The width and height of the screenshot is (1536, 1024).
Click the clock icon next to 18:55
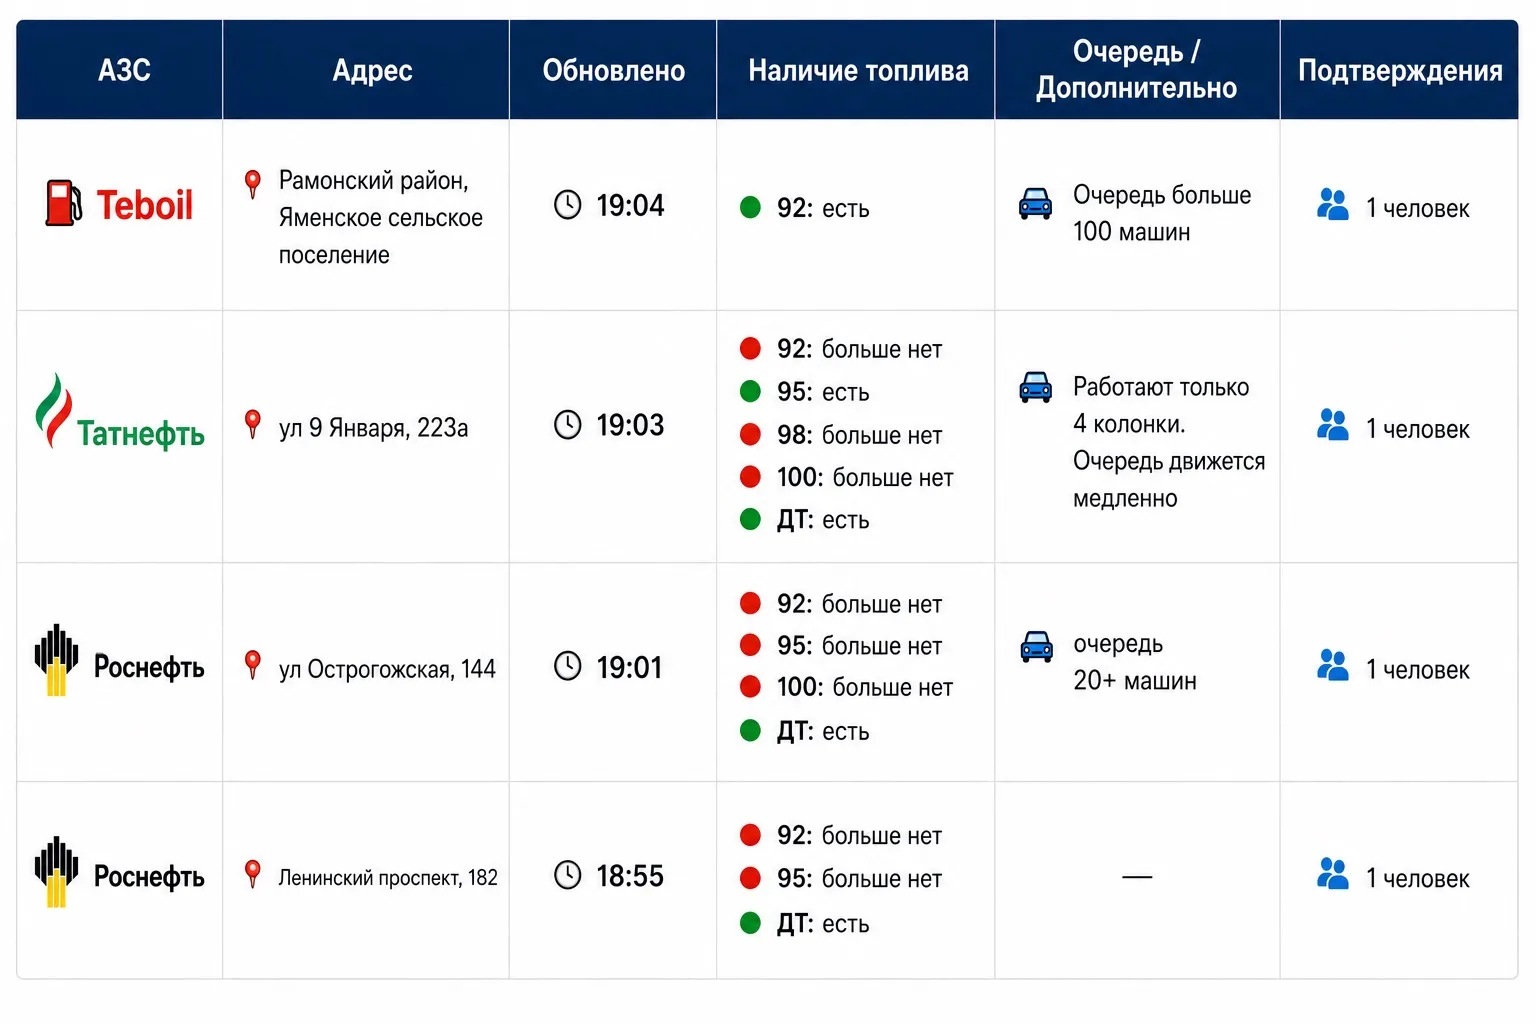(568, 875)
